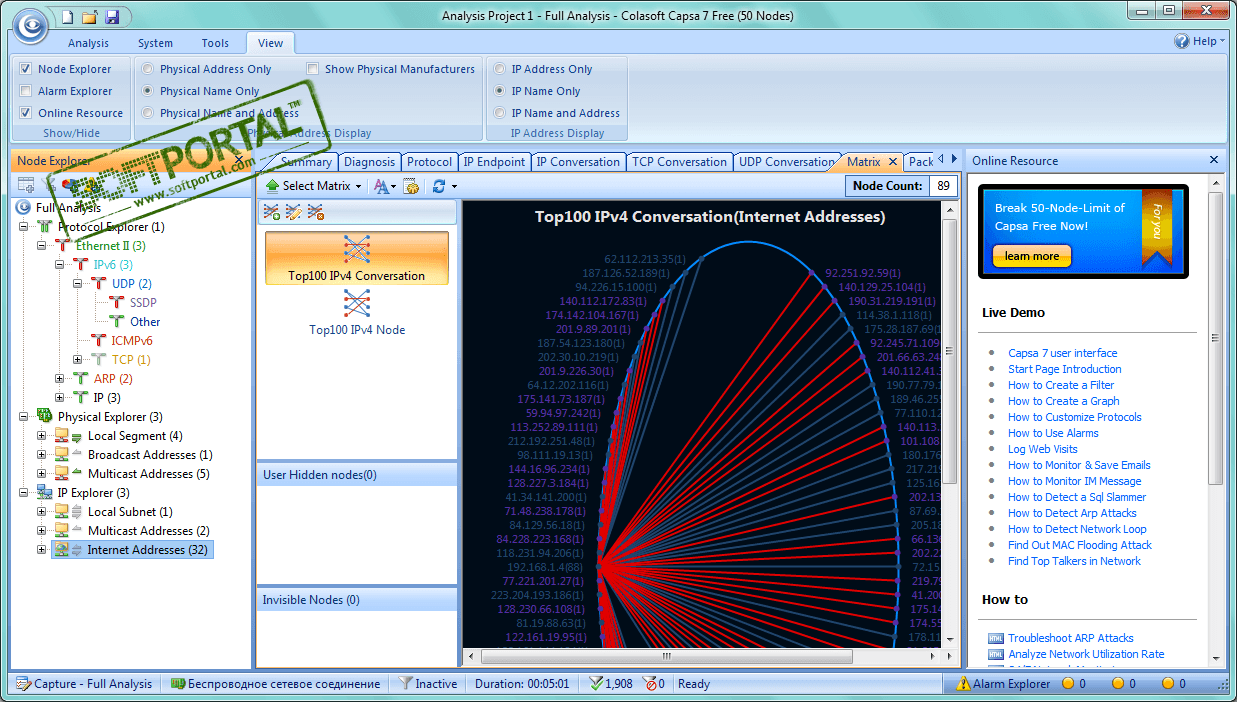The width and height of the screenshot is (1237, 702).
Task: Open Analyze Network Utilization Rate link
Action: 1086,654
